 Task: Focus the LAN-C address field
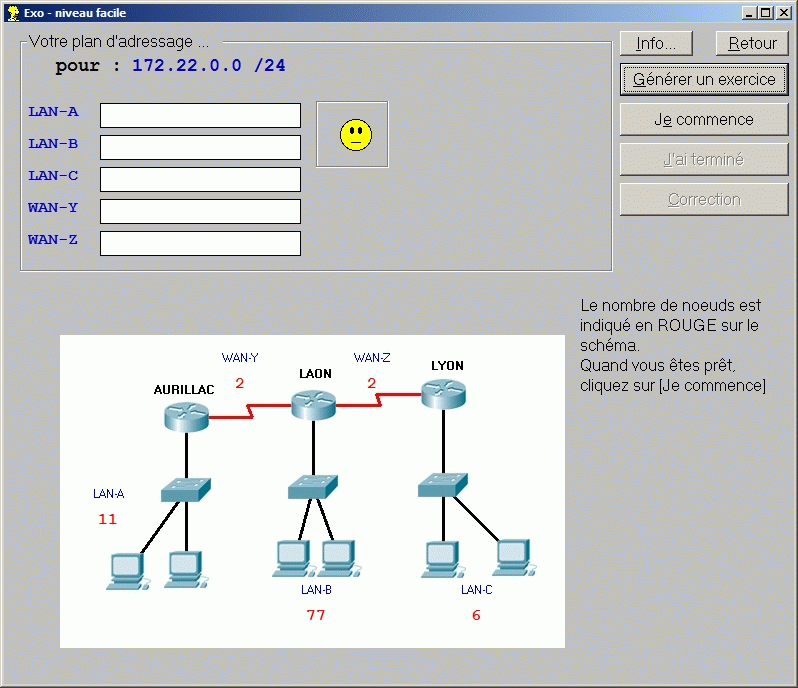pyautogui.click(x=201, y=180)
